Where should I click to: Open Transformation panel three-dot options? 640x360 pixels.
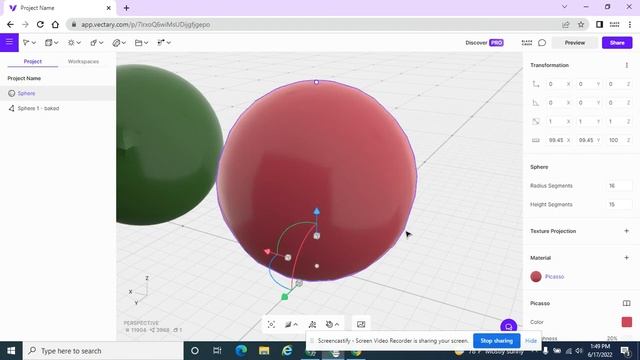click(627, 65)
